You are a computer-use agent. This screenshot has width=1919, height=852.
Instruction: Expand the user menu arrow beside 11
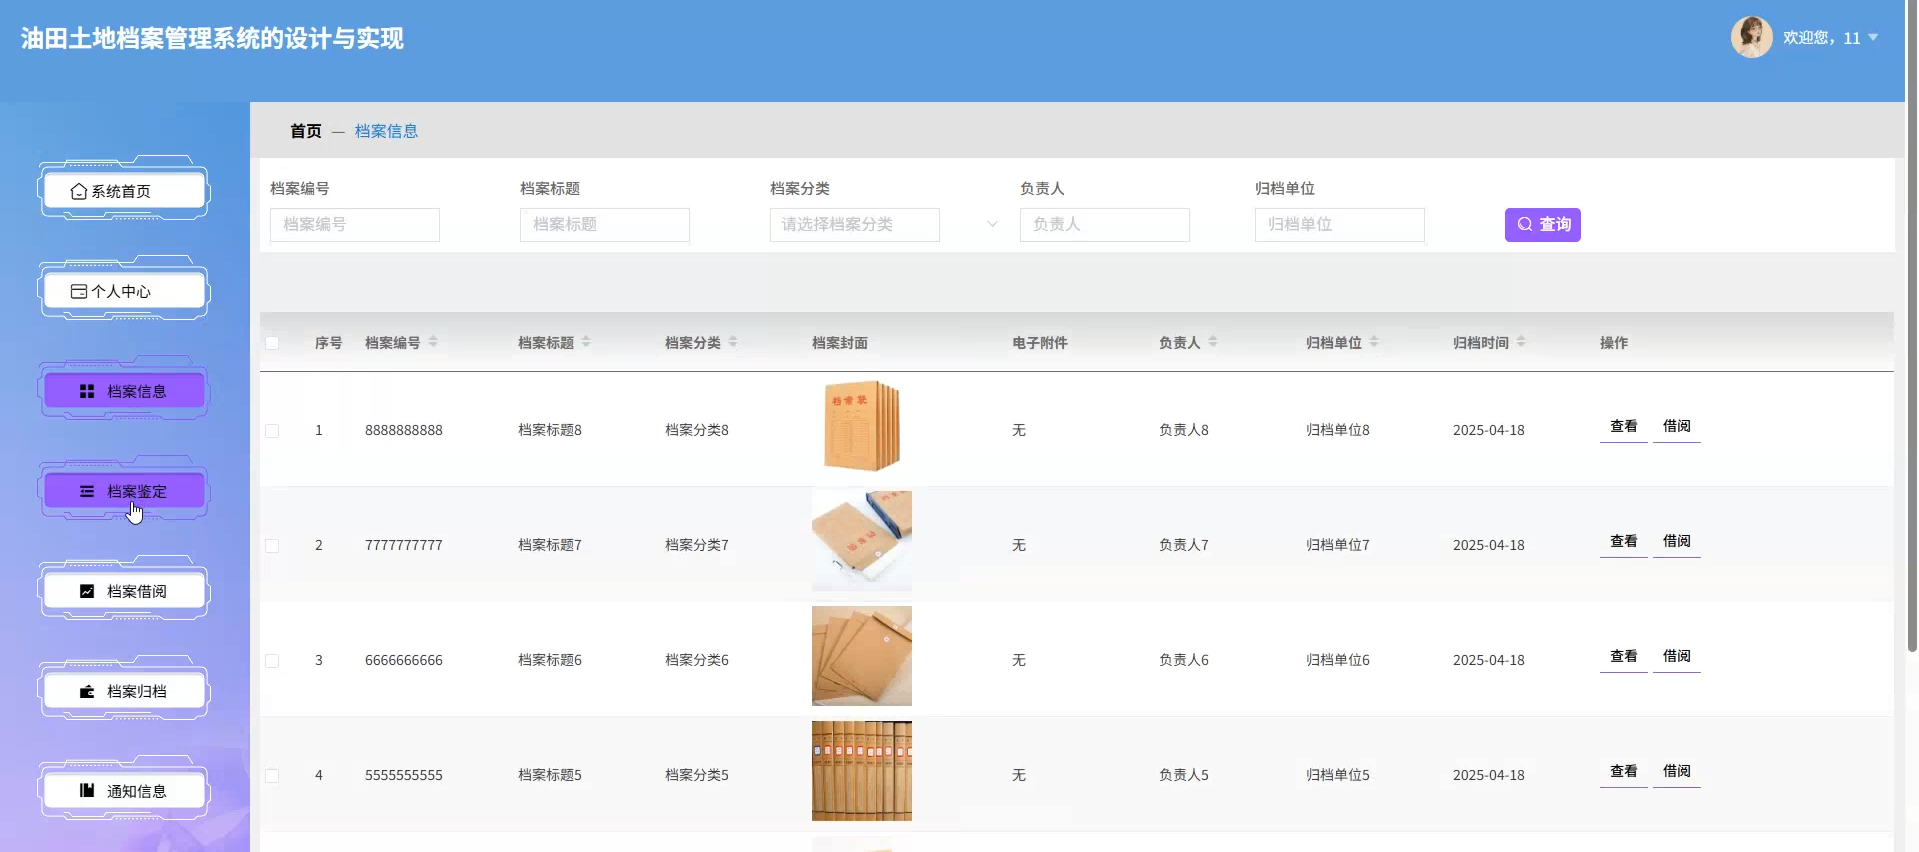point(1873,38)
